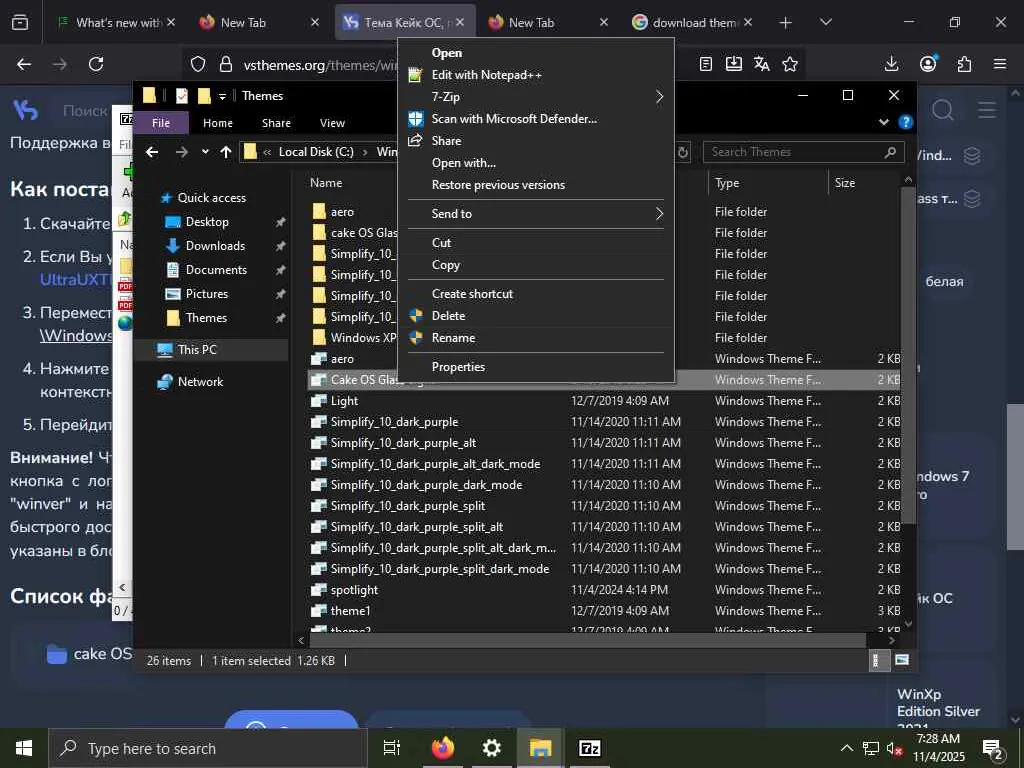Sort by Type column header
This screenshot has width=1024, height=768.
click(767, 183)
